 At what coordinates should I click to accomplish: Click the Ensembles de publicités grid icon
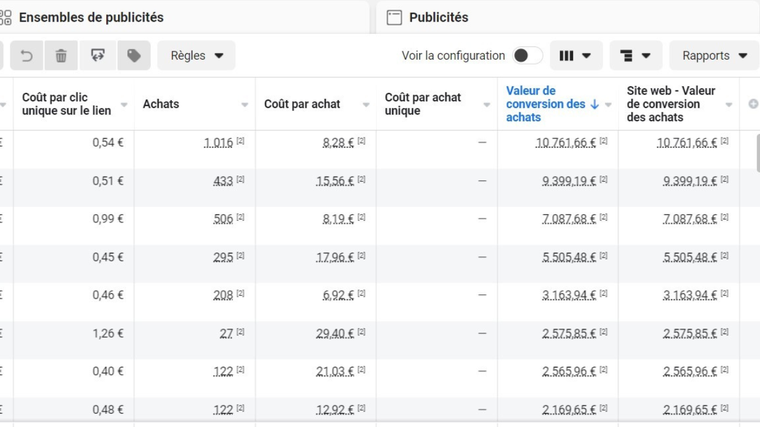[6, 17]
